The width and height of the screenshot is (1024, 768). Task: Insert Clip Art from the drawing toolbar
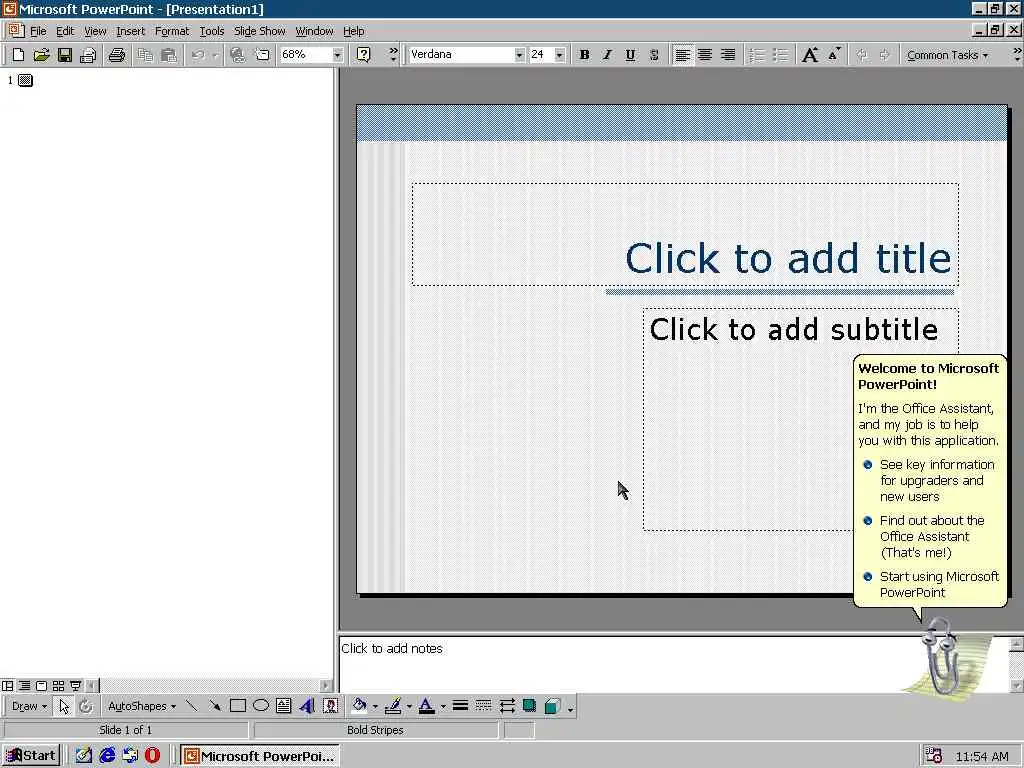tap(330, 706)
